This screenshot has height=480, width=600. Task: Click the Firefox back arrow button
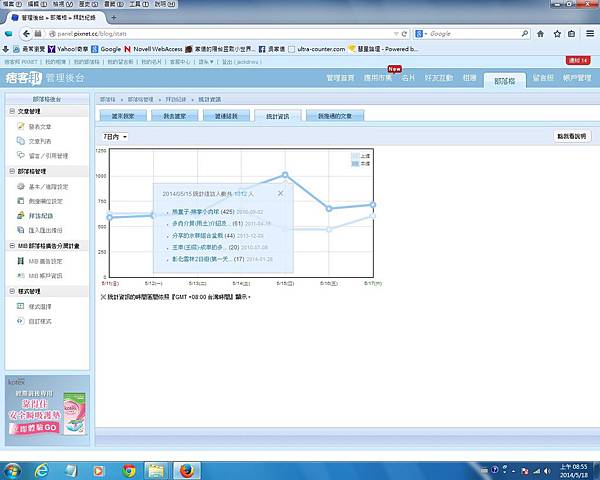(26, 34)
